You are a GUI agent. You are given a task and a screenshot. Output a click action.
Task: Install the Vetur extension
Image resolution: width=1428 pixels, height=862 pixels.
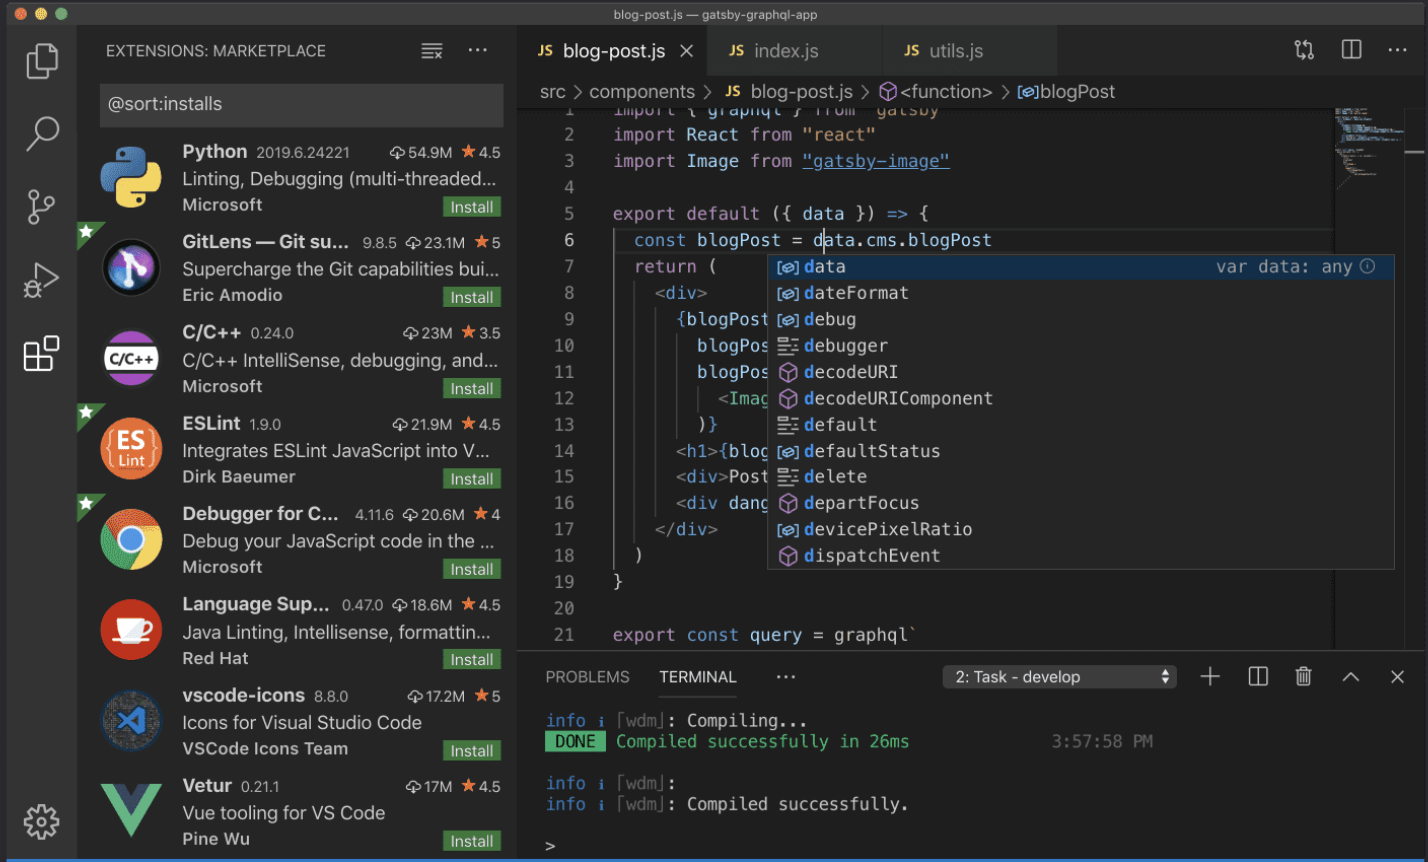472,841
